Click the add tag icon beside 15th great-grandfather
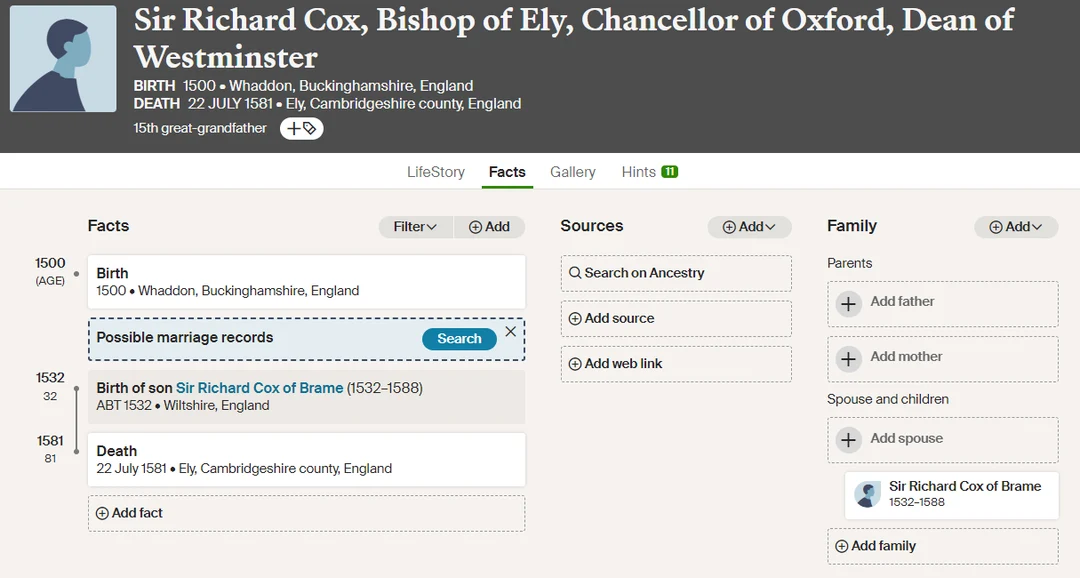1080x578 pixels. click(301, 128)
